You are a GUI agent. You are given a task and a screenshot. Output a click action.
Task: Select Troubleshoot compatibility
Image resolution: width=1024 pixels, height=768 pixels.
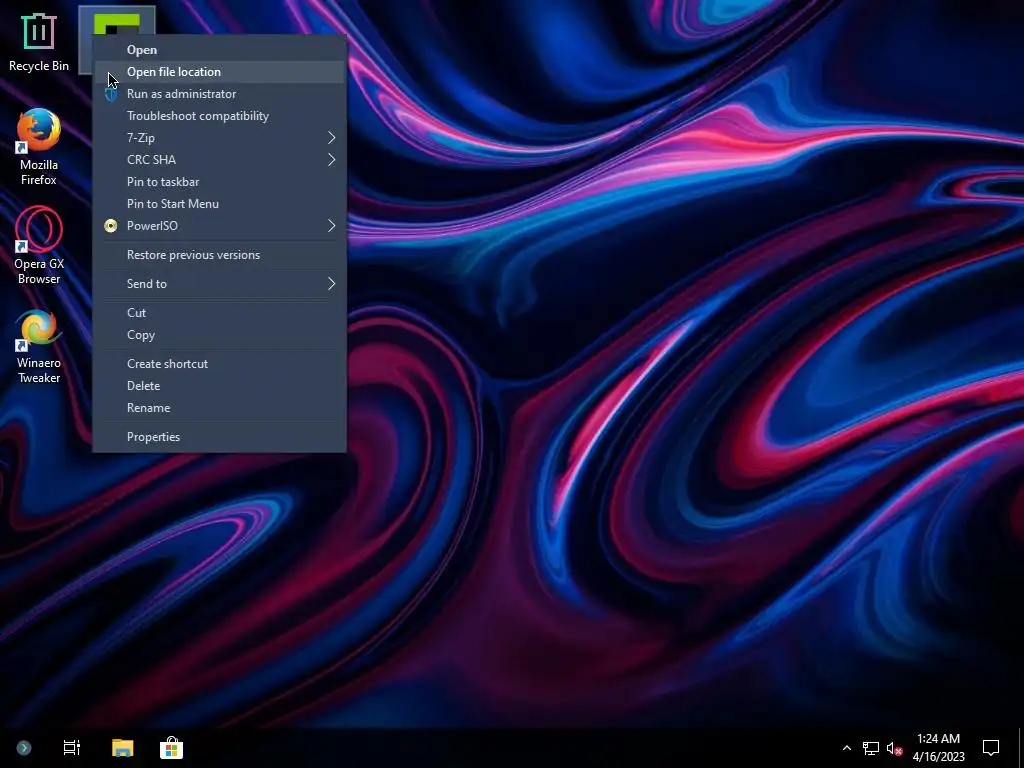pos(219,116)
